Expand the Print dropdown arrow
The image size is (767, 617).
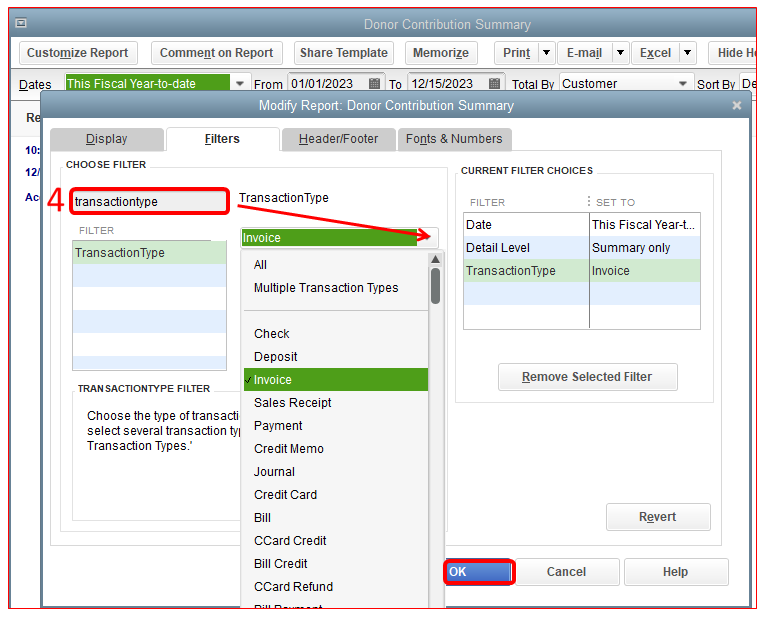click(546, 52)
